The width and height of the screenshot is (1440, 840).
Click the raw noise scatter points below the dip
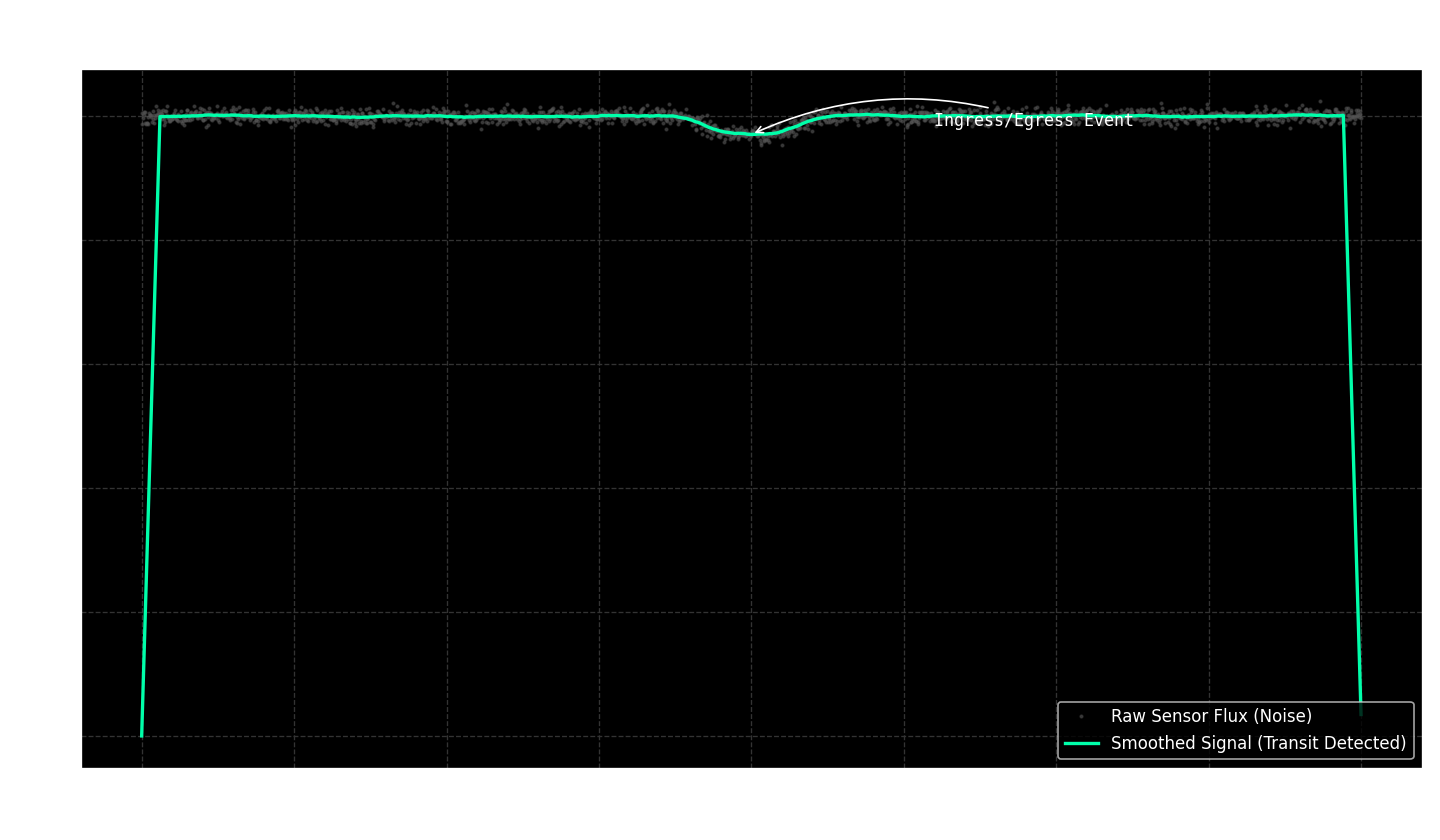click(765, 142)
